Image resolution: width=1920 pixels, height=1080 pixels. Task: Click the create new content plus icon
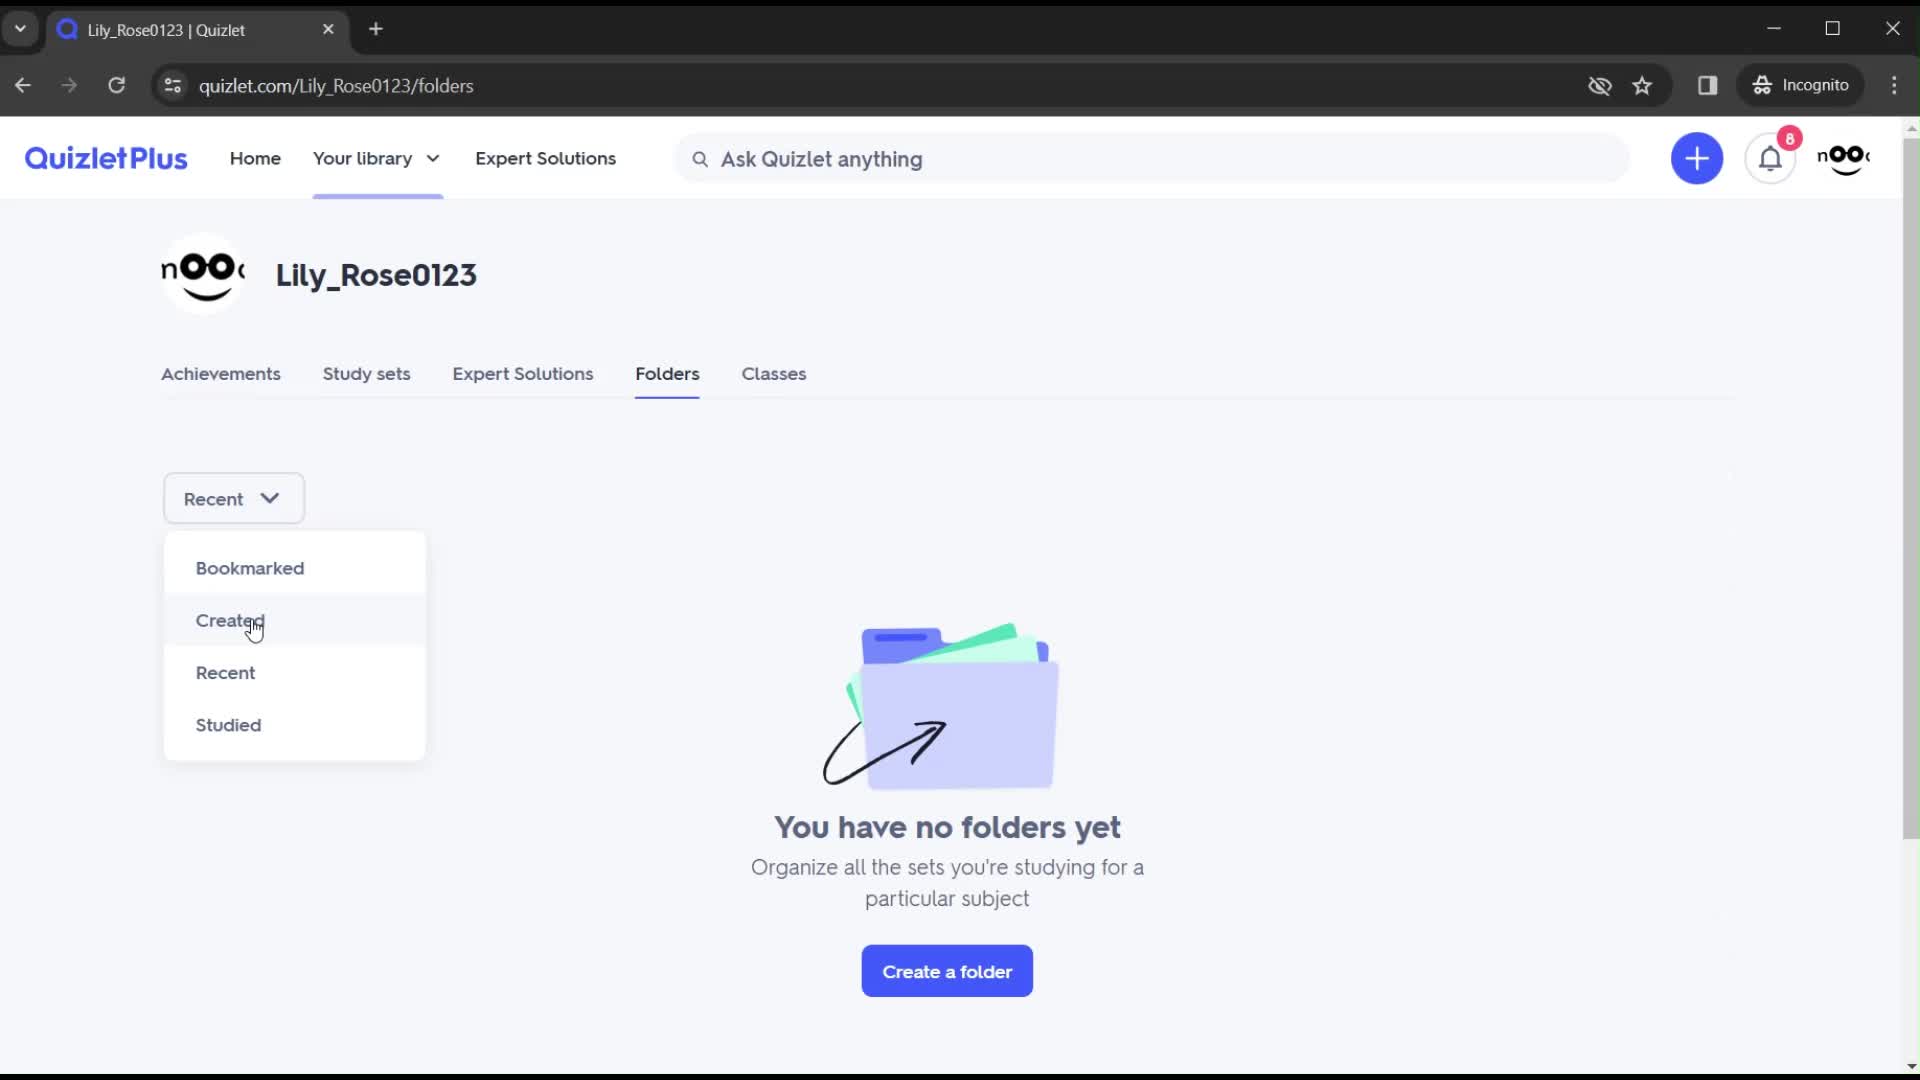click(x=1696, y=158)
